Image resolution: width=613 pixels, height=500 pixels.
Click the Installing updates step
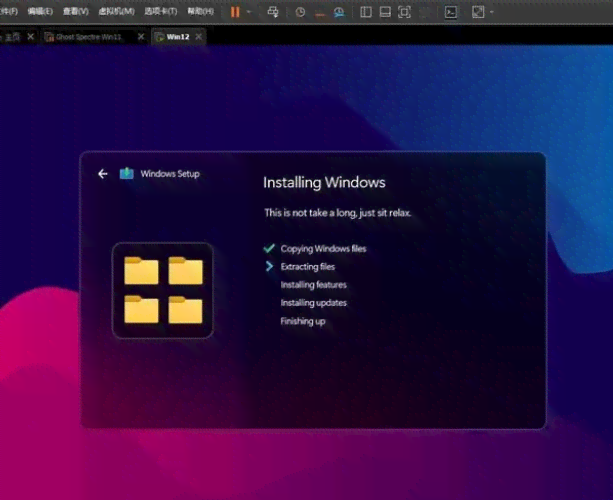314,303
